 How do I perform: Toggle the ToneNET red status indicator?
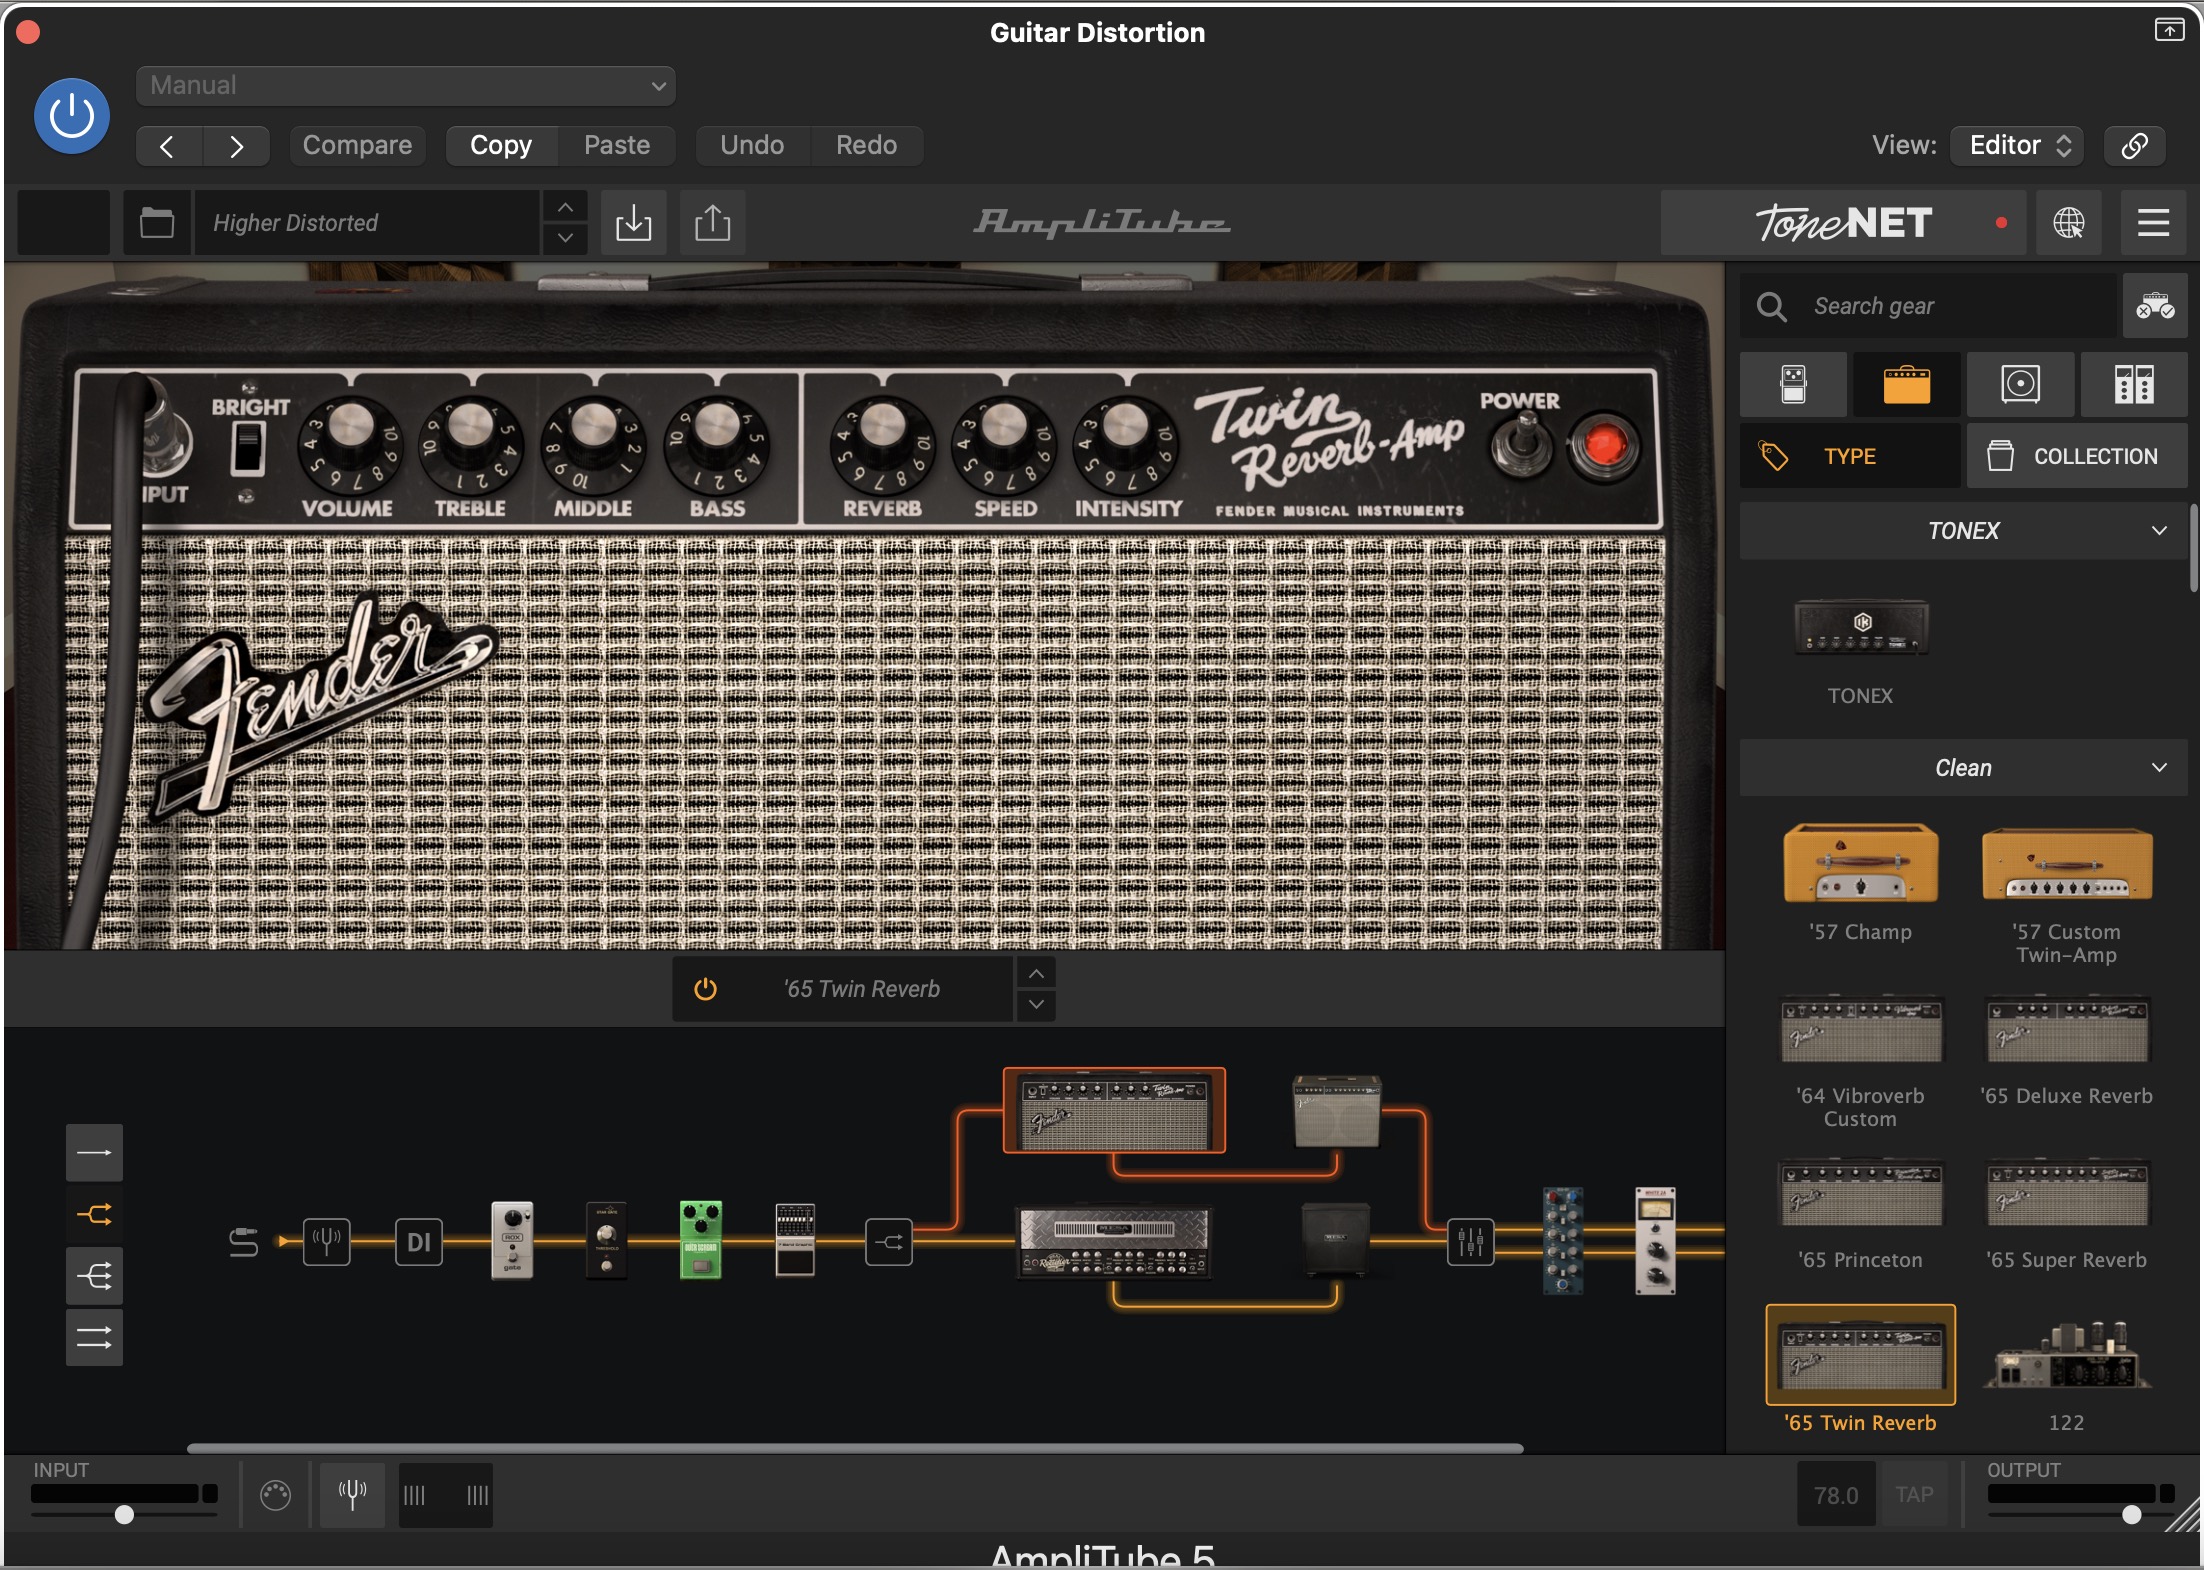click(x=2001, y=223)
